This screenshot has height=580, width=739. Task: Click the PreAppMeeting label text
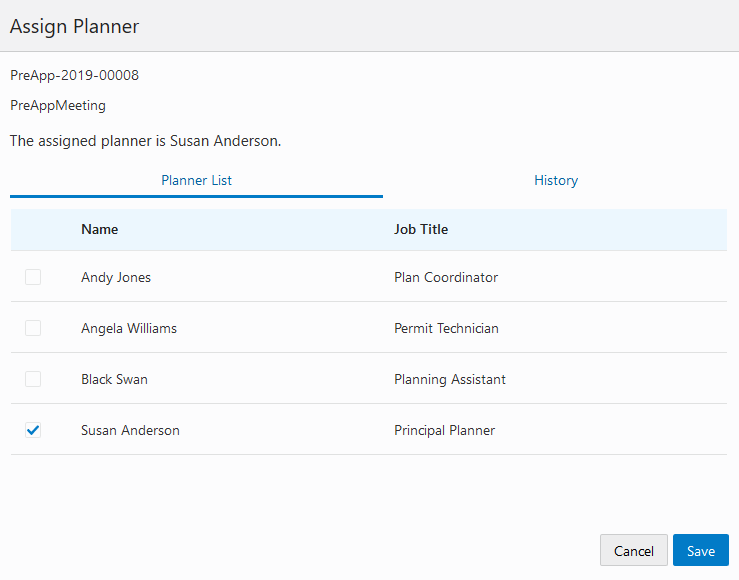pyautogui.click(x=58, y=105)
